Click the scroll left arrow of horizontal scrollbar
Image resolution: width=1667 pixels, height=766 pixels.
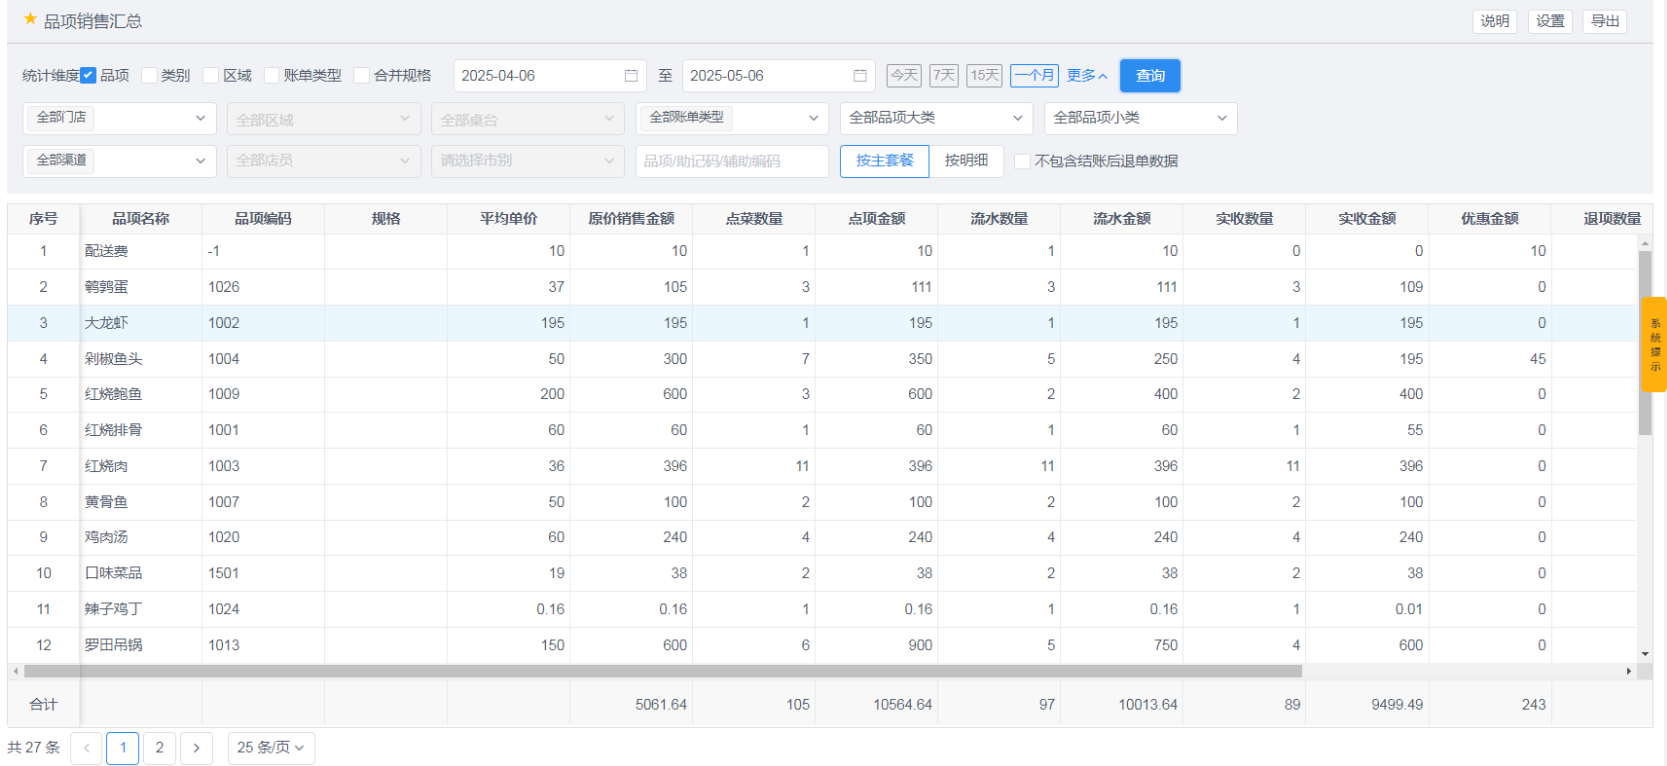(15, 671)
